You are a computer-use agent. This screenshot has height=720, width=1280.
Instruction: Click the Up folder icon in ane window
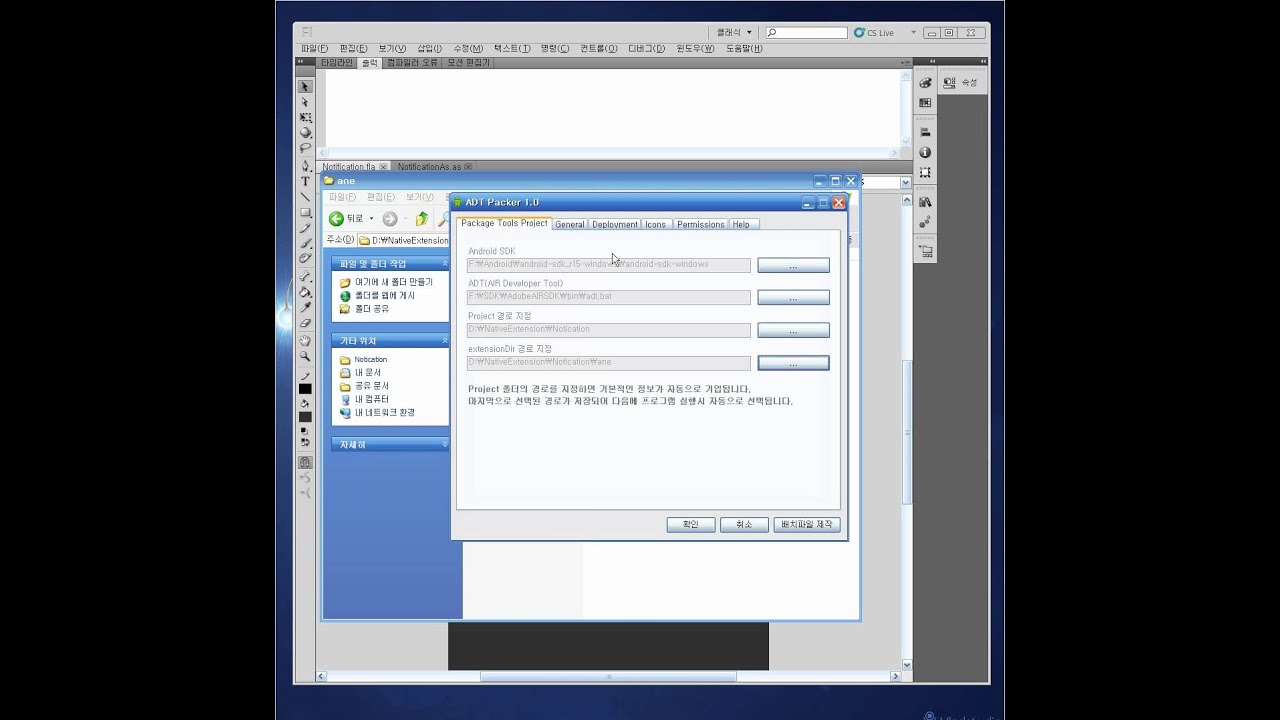[421, 219]
